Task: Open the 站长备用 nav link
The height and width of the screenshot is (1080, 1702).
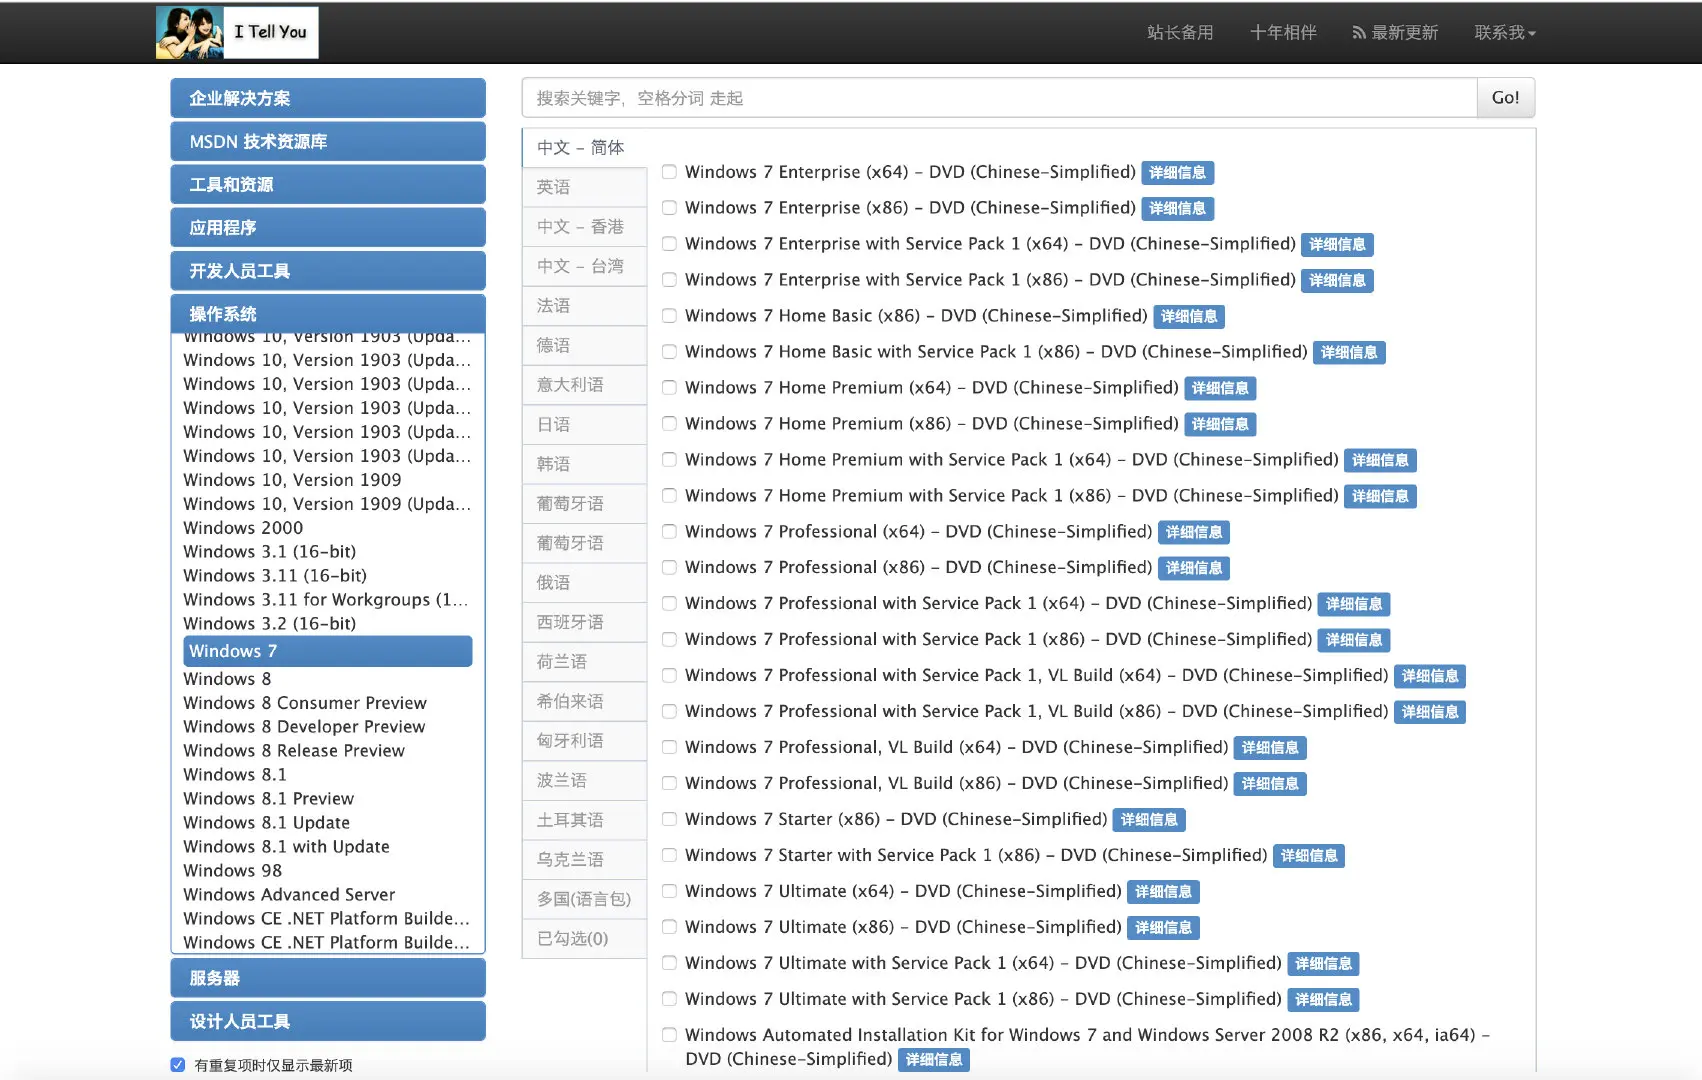Action: 1180,33
